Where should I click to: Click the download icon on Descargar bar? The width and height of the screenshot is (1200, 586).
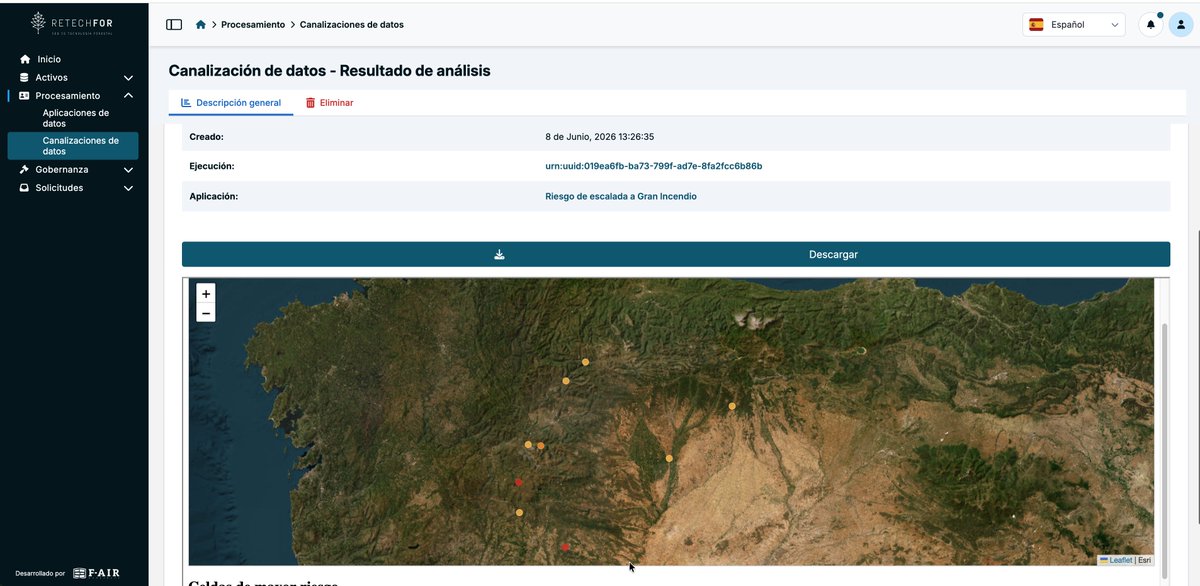point(499,255)
